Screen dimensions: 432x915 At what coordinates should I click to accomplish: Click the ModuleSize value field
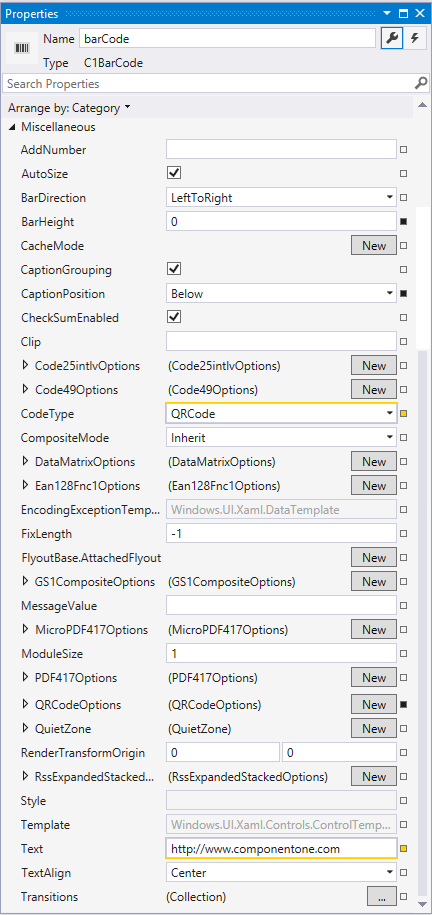tap(281, 654)
